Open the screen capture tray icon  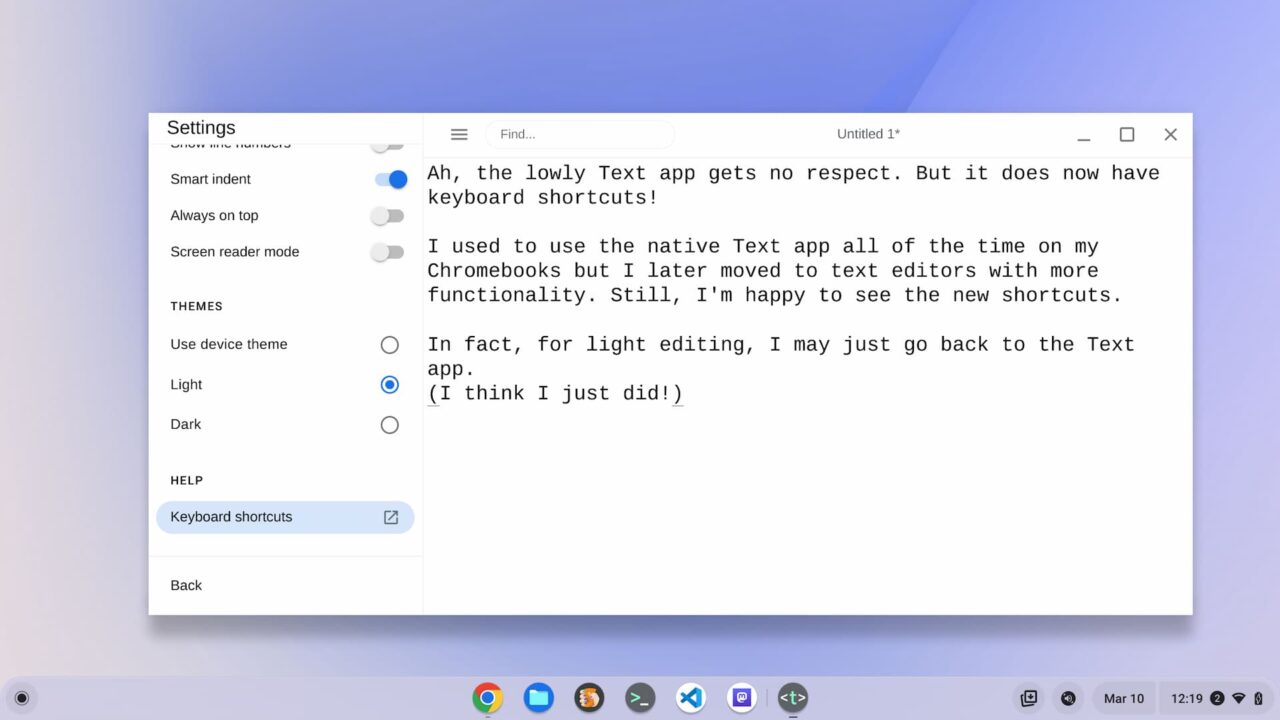(x=1028, y=698)
